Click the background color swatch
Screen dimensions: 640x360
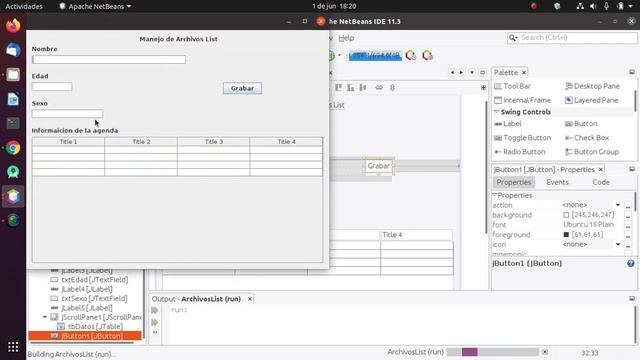(566, 215)
